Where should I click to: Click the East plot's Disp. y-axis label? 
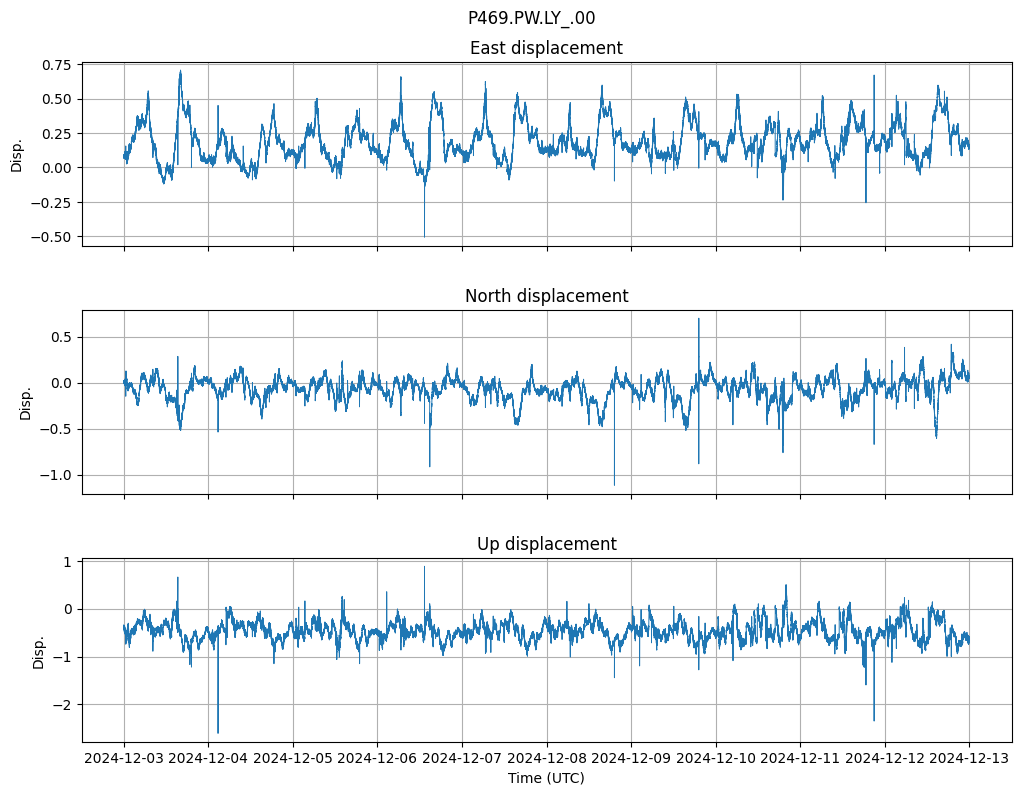17,154
